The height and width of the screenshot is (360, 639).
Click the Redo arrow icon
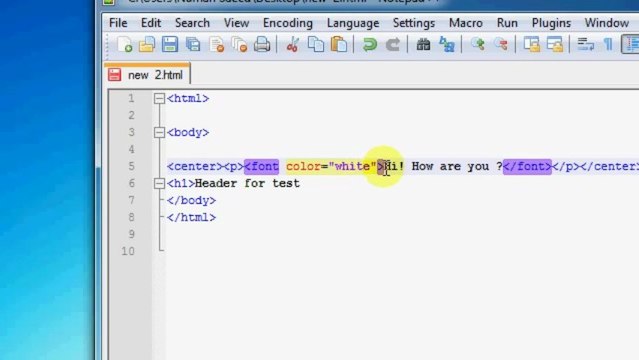coord(393,44)
